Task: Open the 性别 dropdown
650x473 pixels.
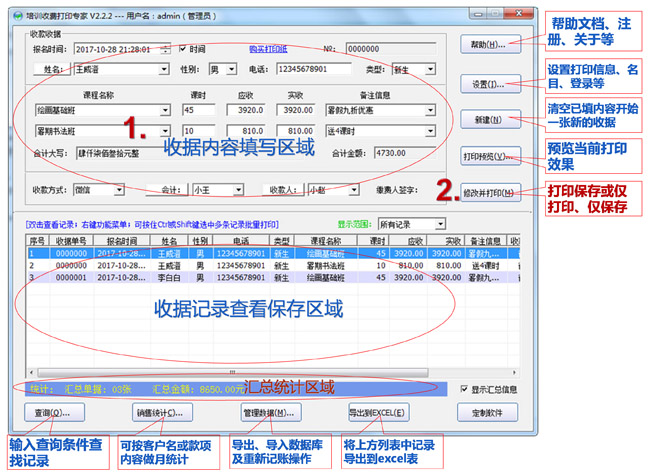Action: tap(233, 70)
